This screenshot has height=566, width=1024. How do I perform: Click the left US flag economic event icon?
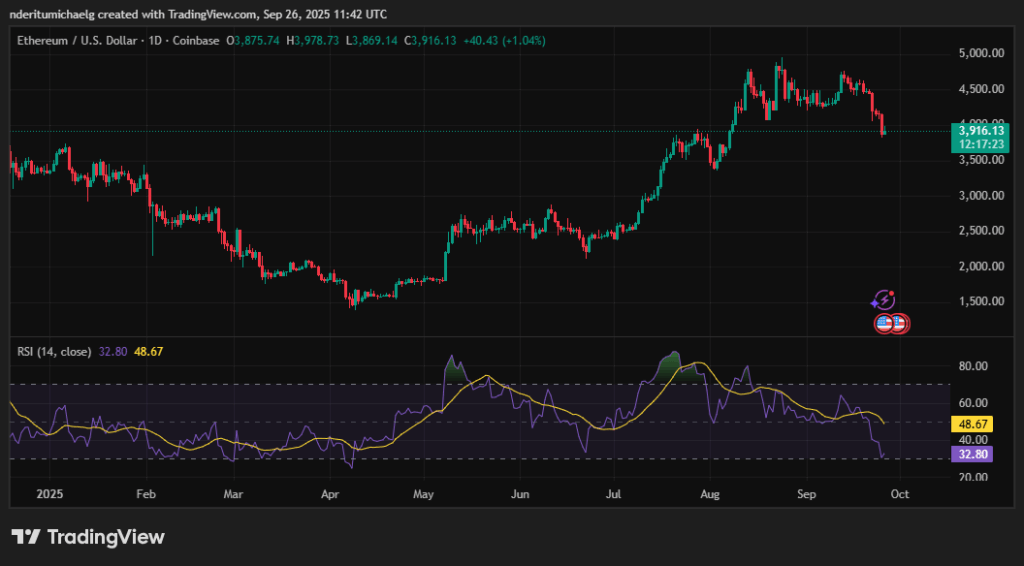point(884,322)
